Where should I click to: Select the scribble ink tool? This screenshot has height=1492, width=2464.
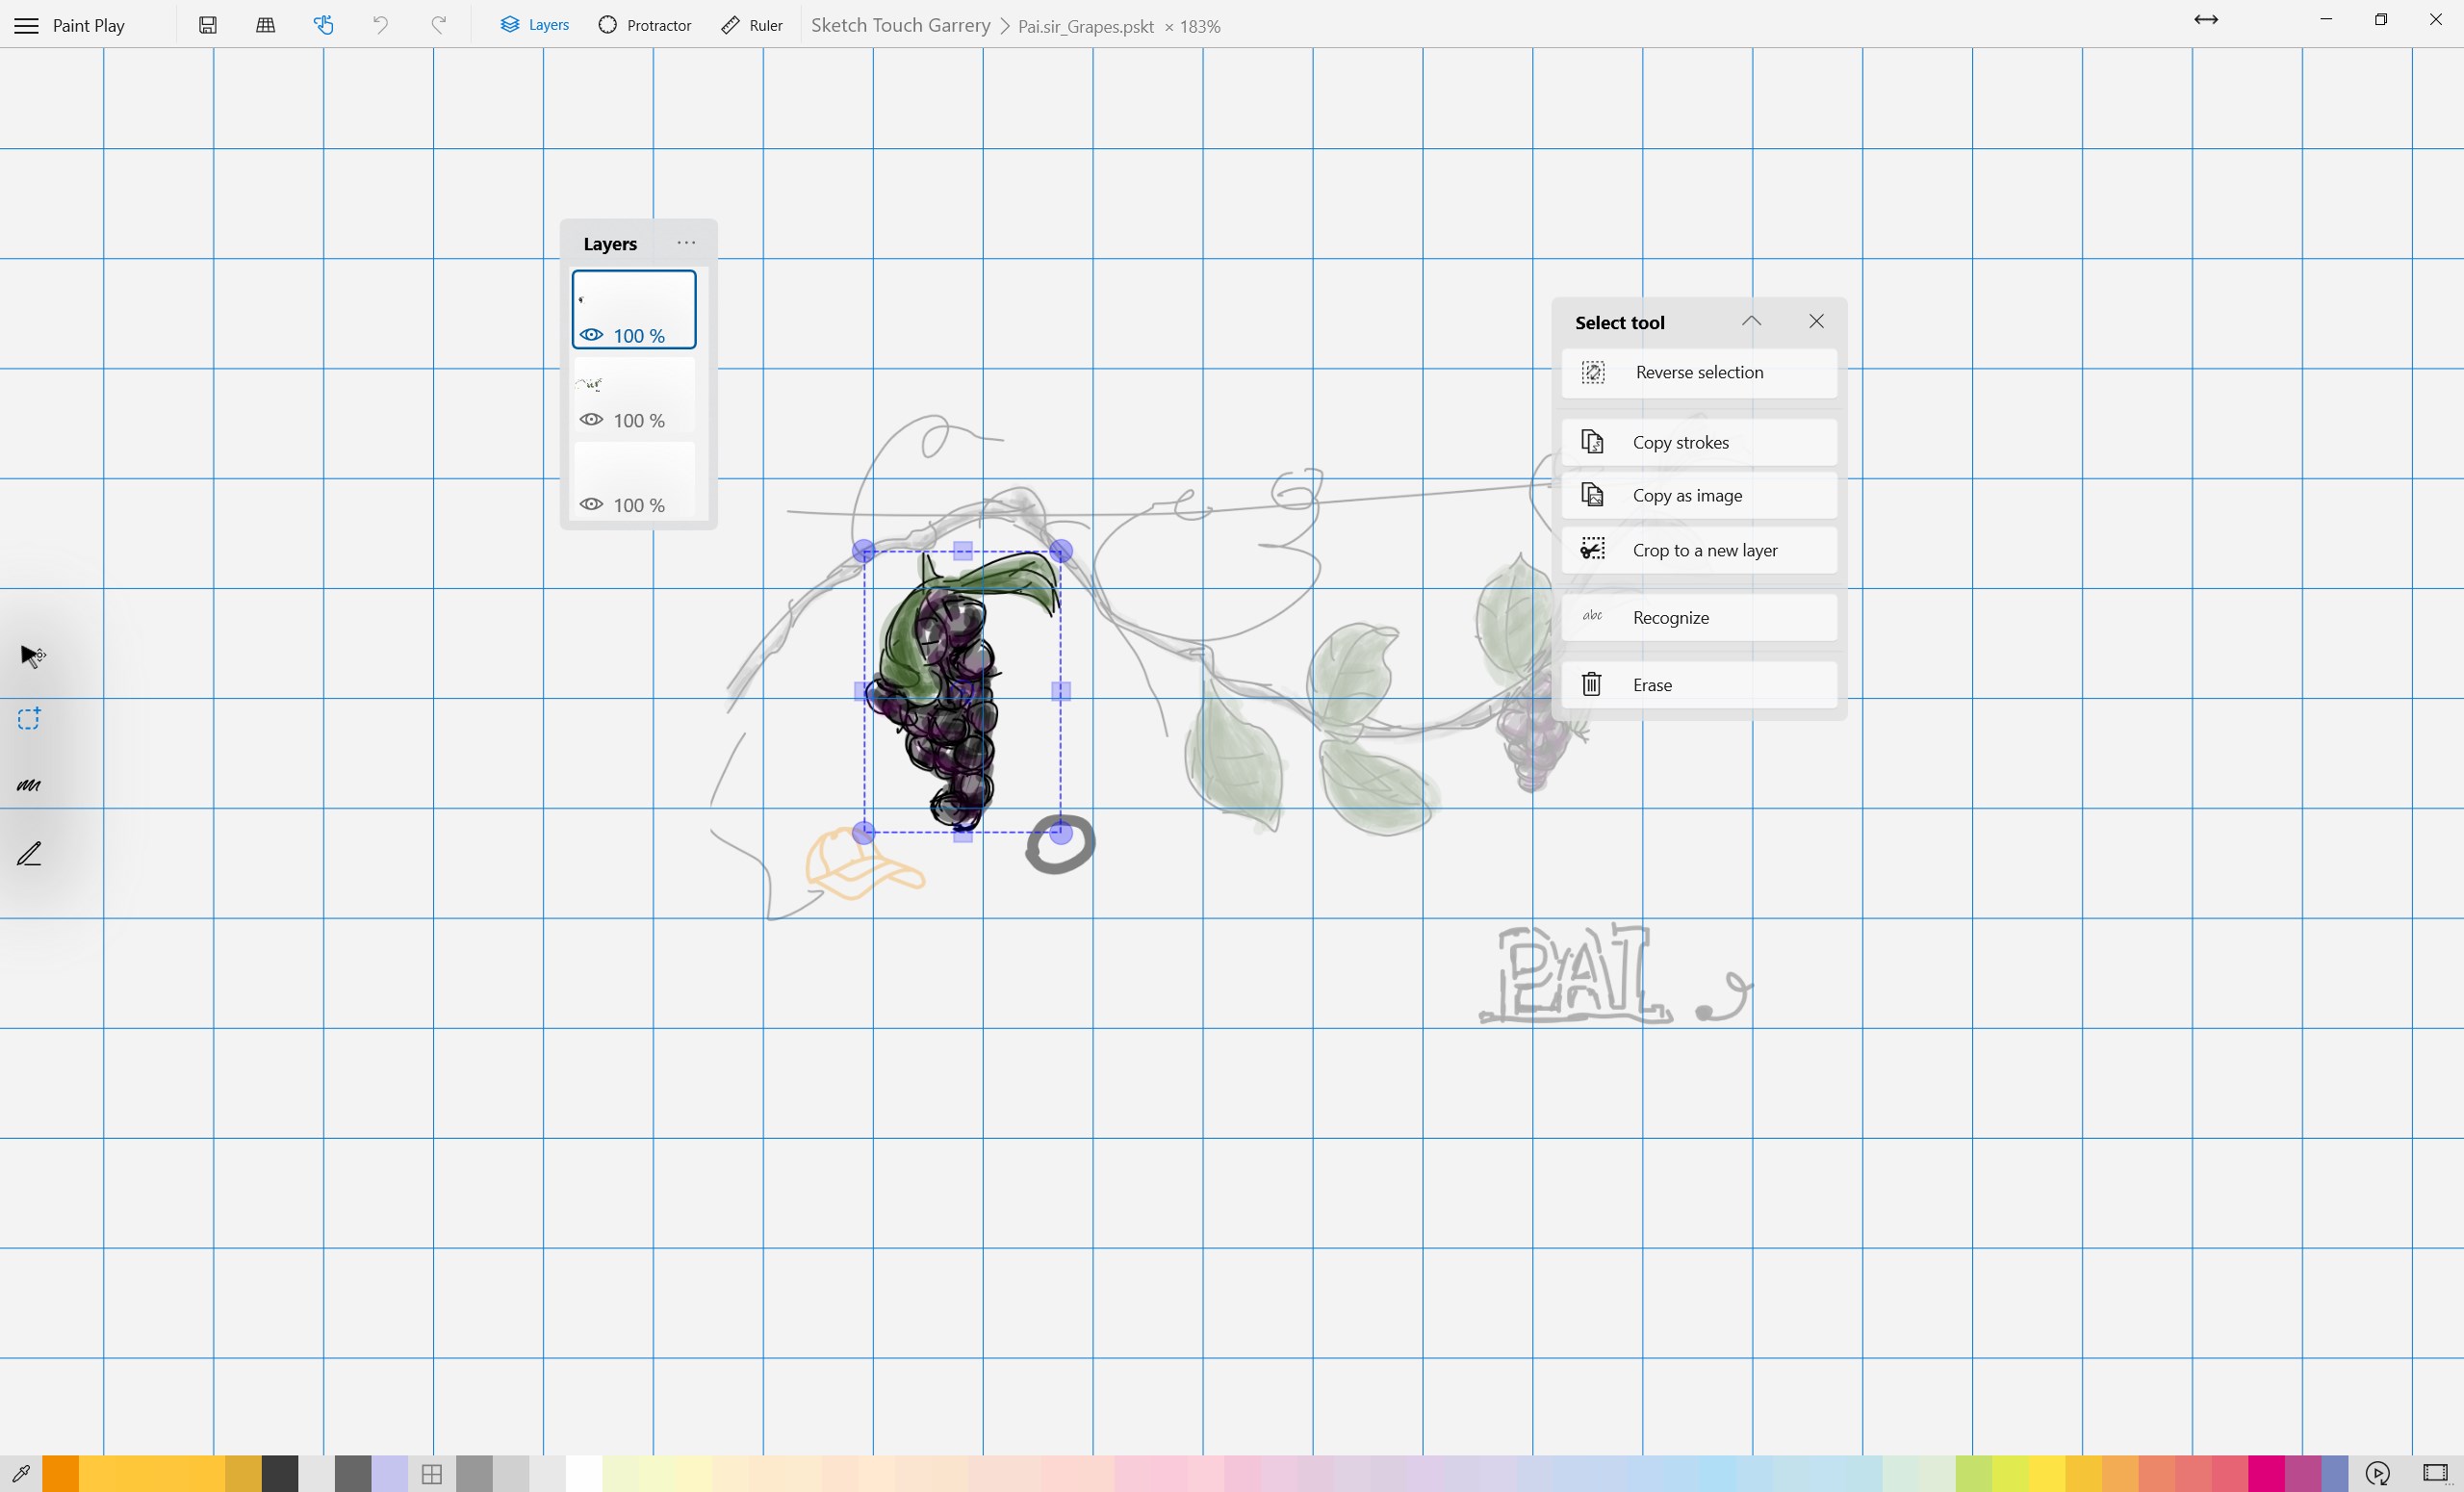coord(29,786)
